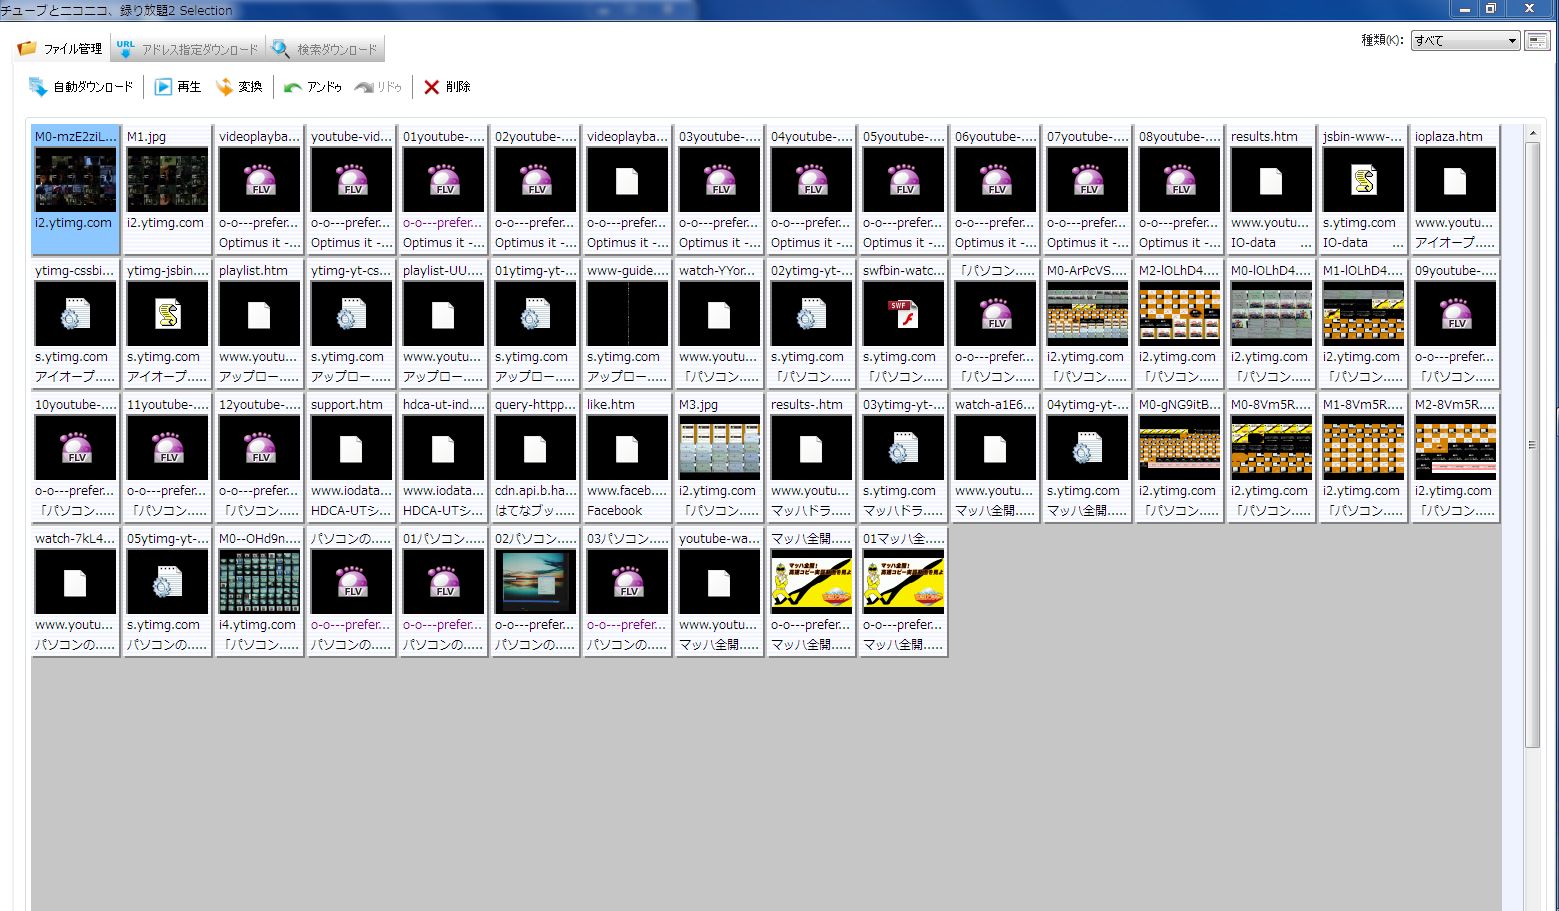This screenshot has height=911, width=1559.
Task: Open the 検索ダウンロード tab
Action: click(x=326, y=48)
